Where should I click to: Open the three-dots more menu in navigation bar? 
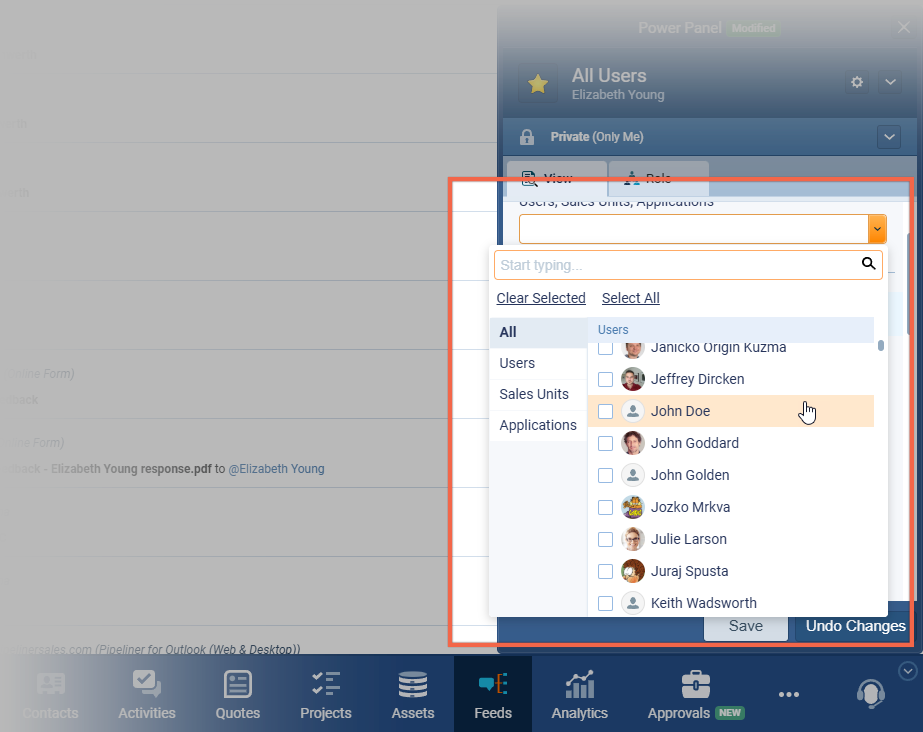point(789,695)
